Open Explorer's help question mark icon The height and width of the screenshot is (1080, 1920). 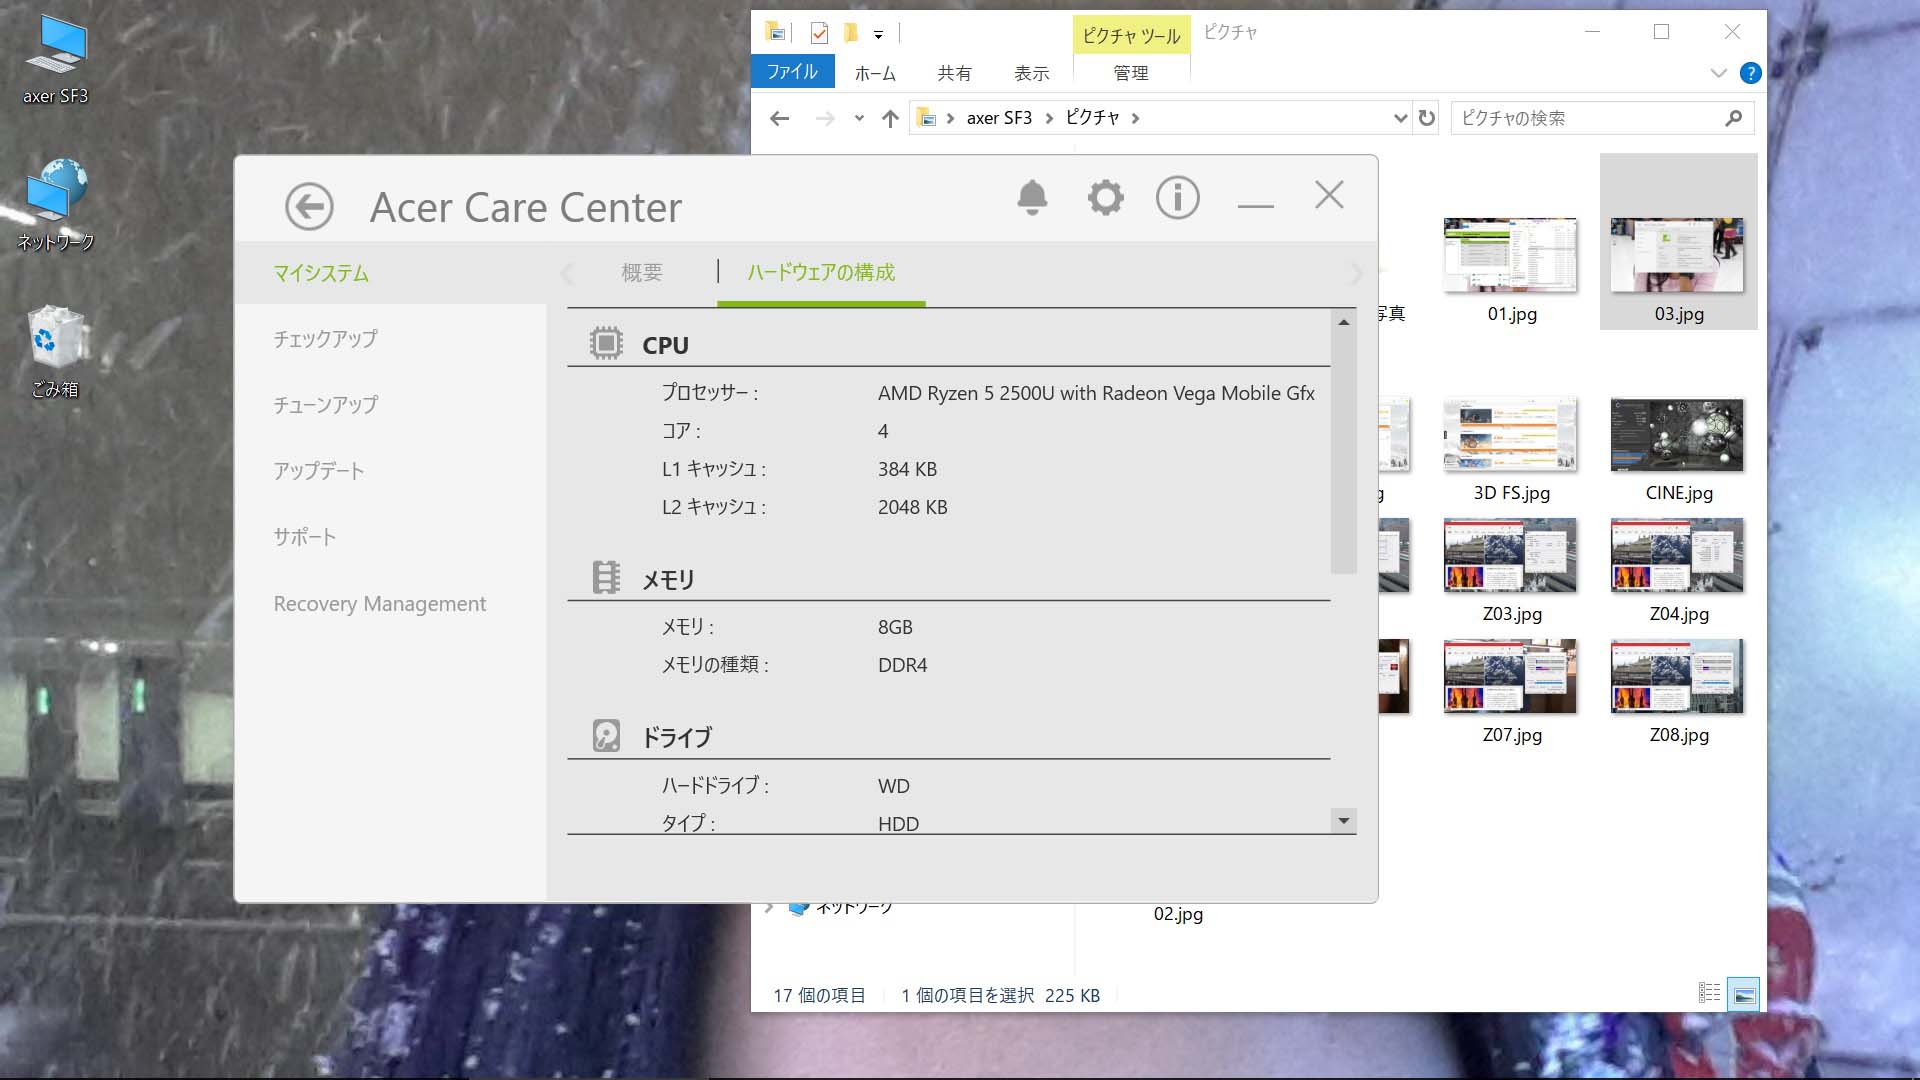1750,73
